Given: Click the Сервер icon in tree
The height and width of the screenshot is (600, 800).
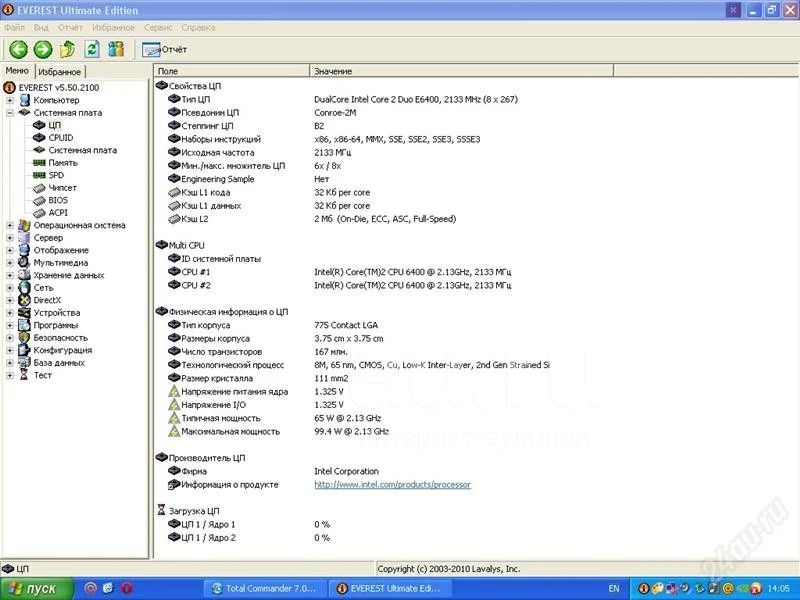Looking at the screenshot, I should 24,238.
